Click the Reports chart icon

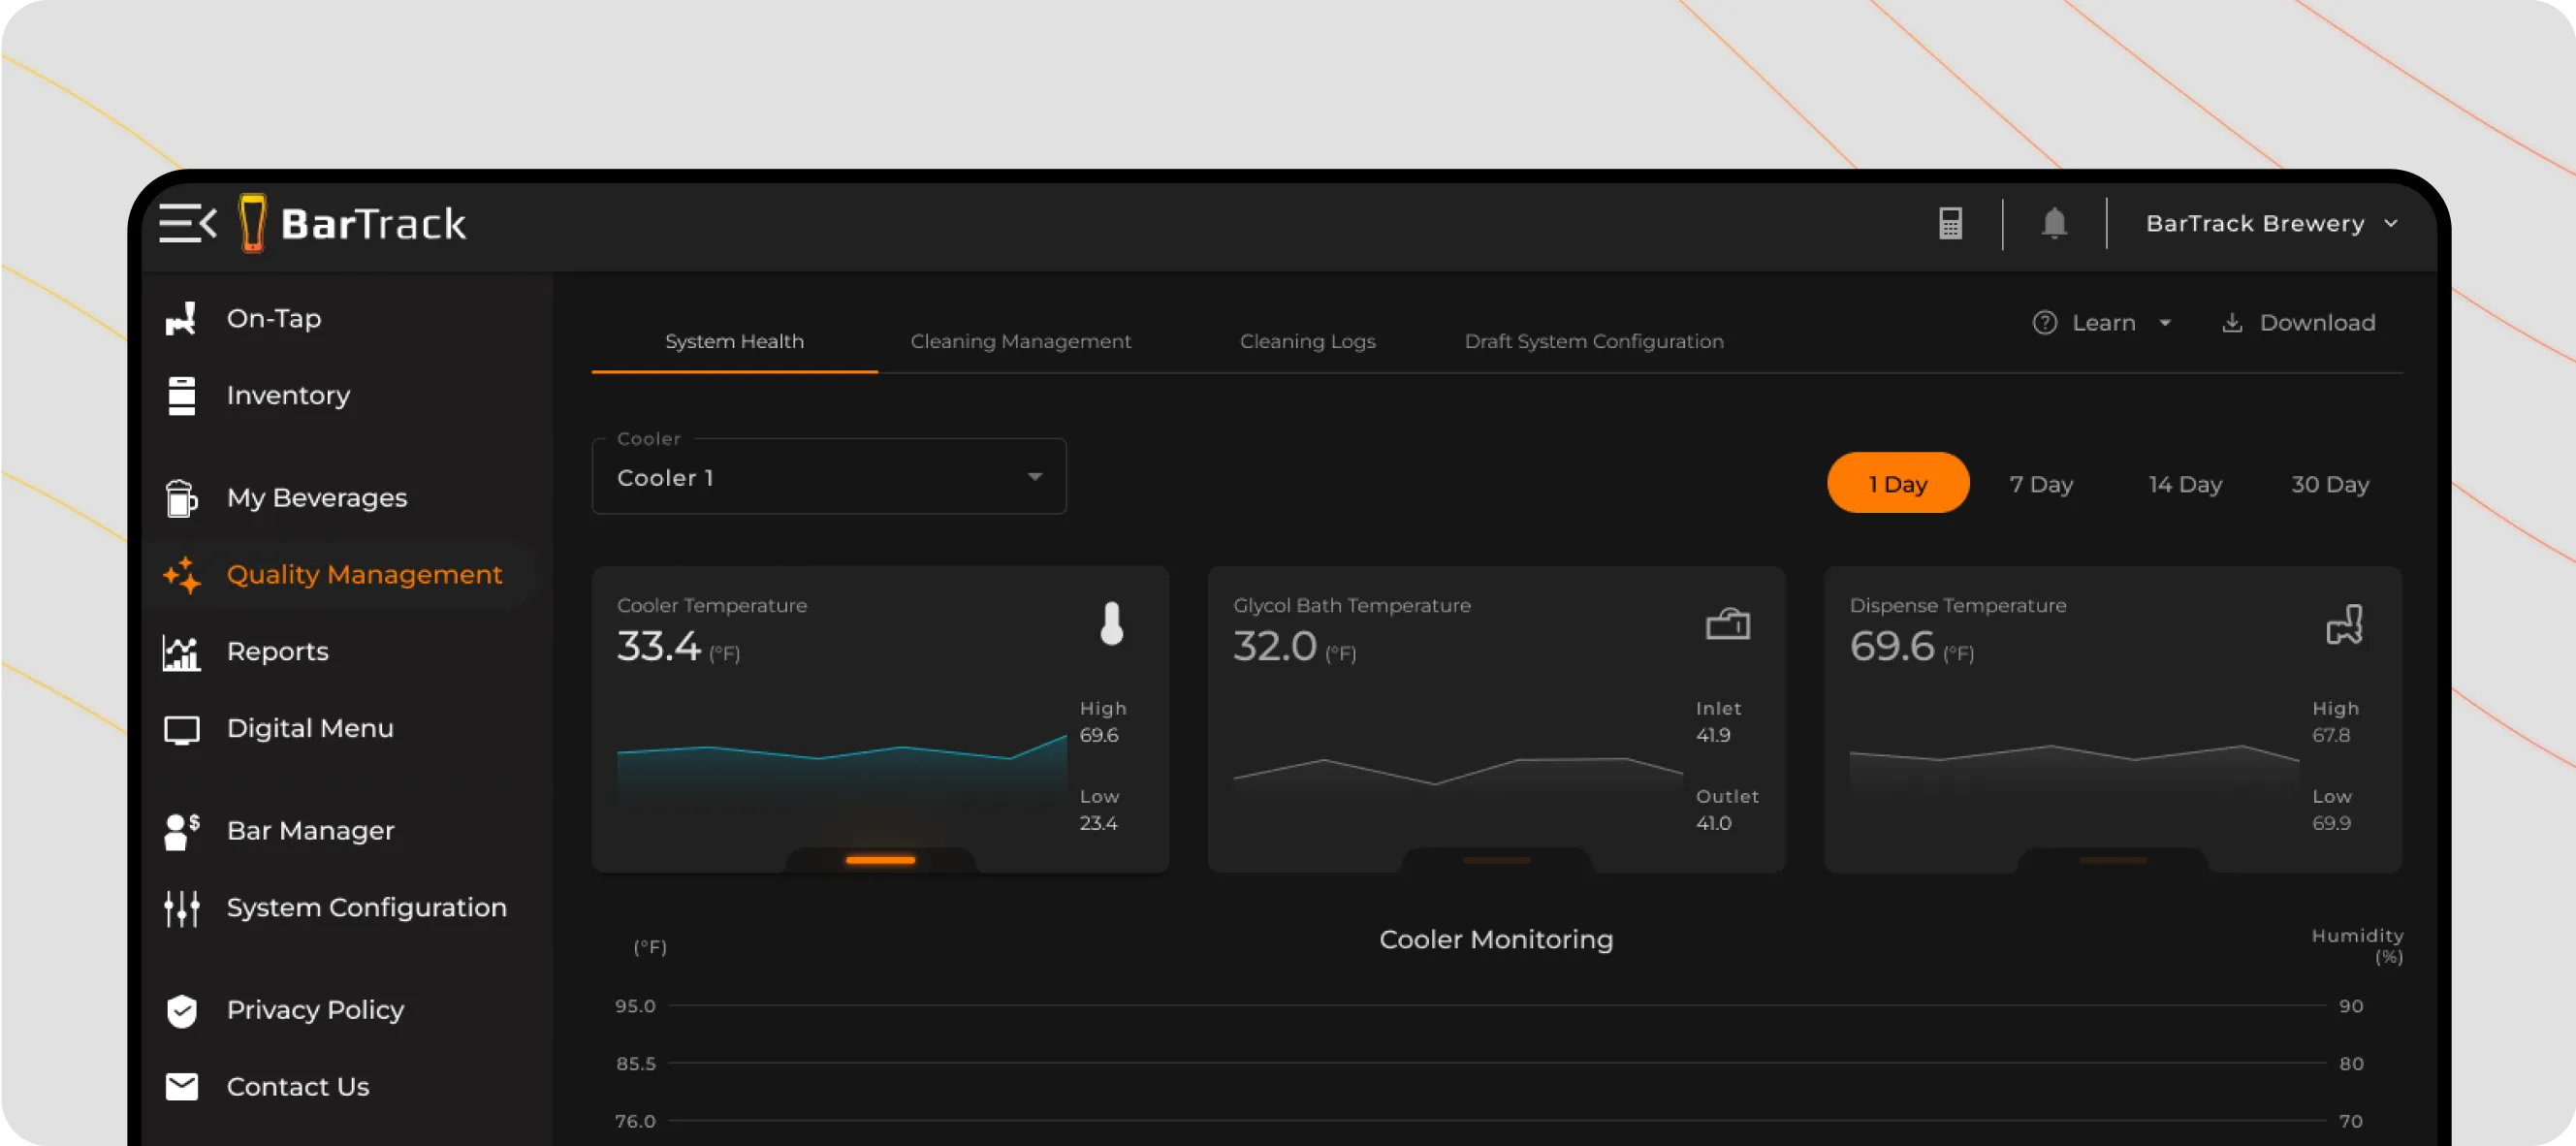click(181, 652)
